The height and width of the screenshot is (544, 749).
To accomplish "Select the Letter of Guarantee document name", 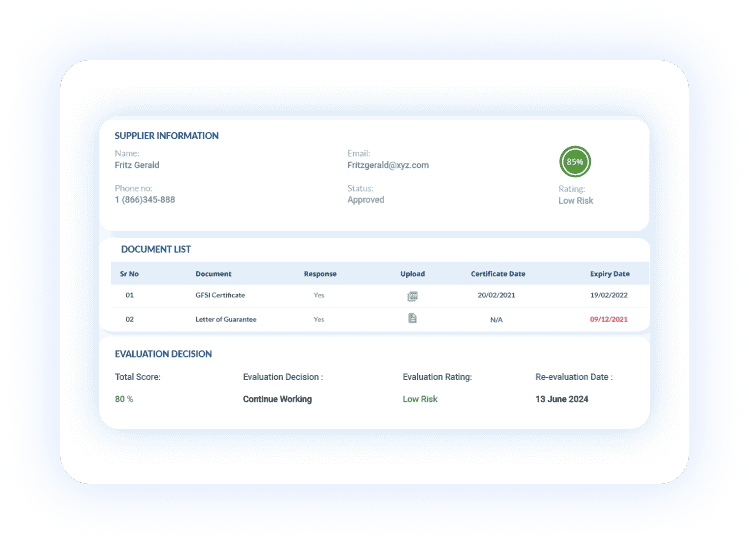I will tap(225, 319).
